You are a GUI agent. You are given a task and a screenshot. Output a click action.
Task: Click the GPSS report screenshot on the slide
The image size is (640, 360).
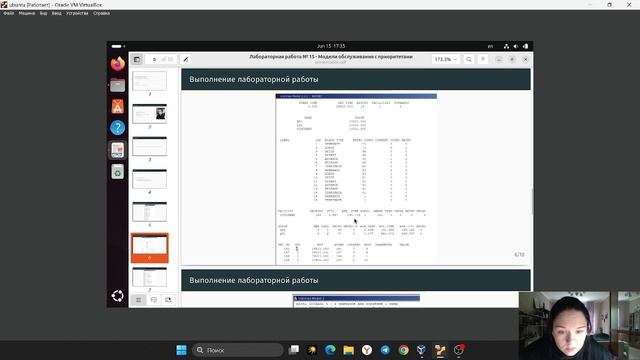(x=356, y=179)
